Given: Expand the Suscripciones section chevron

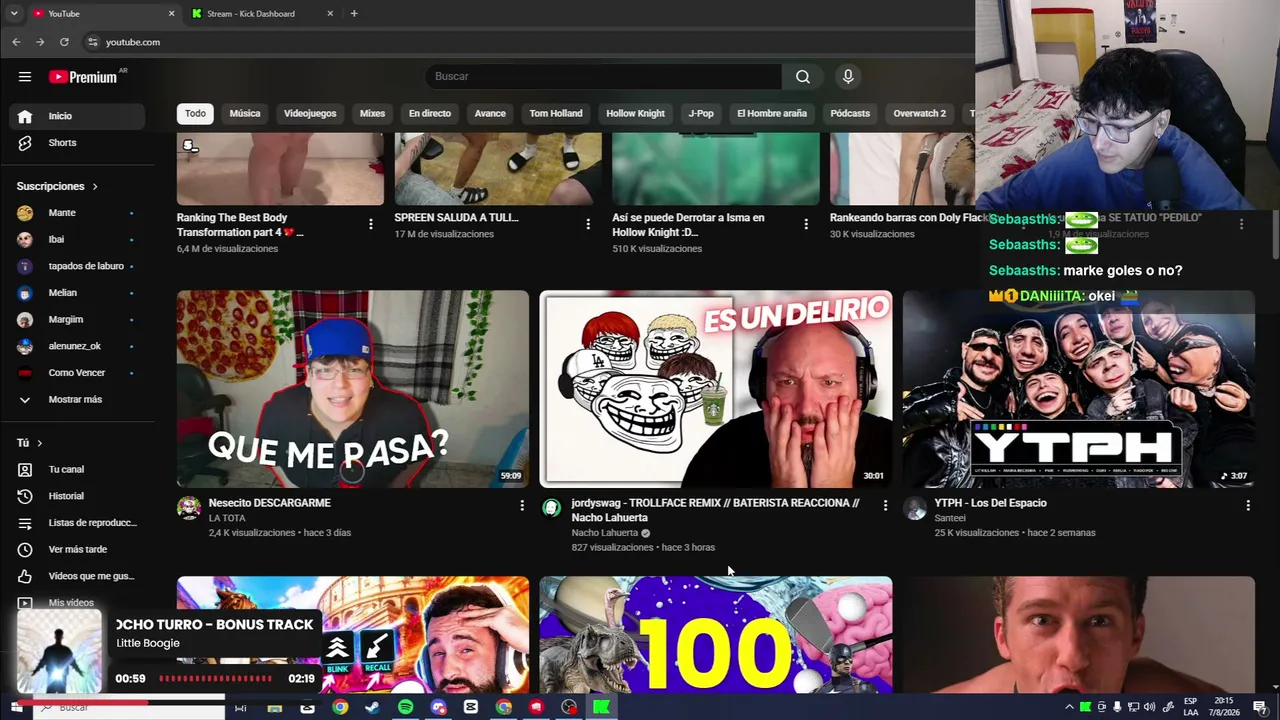Looking at the screenshot, I should tap(95, 187).
